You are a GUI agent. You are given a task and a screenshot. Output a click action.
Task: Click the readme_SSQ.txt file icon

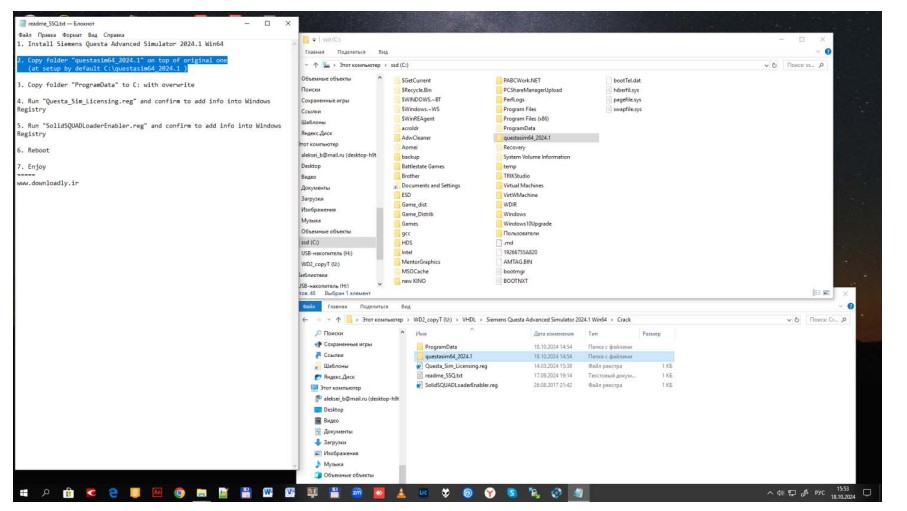pos(419,375)
